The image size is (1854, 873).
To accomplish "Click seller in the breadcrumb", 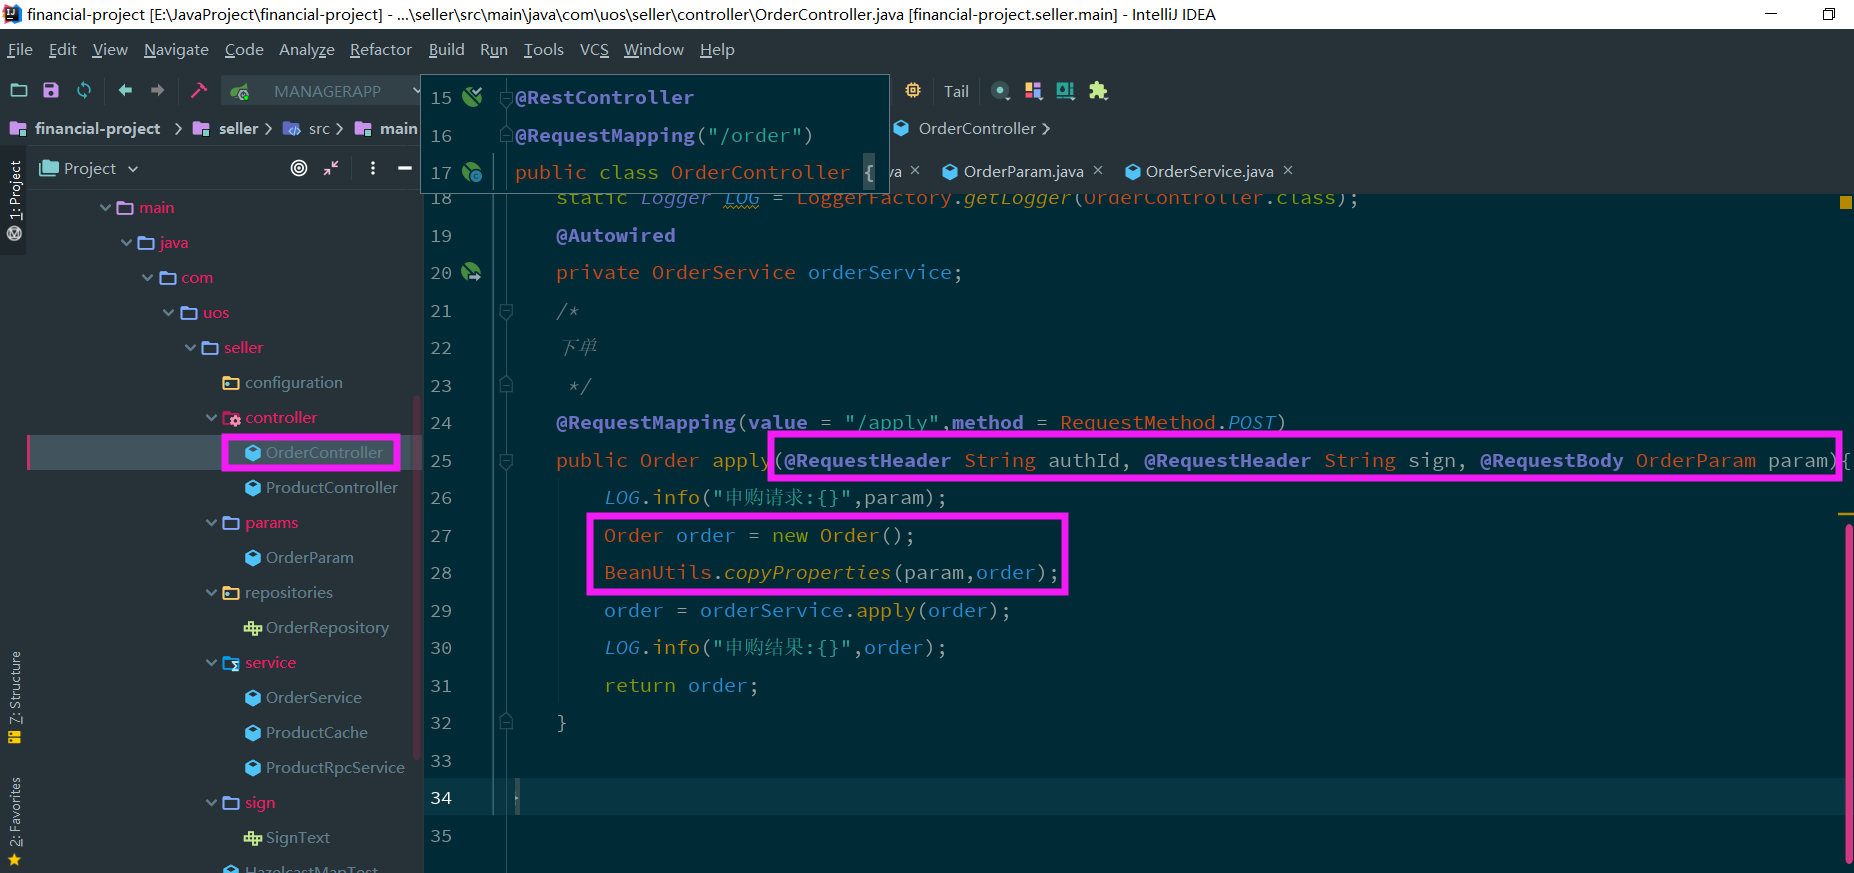I will pyautogui.click(x=238, y=128).
